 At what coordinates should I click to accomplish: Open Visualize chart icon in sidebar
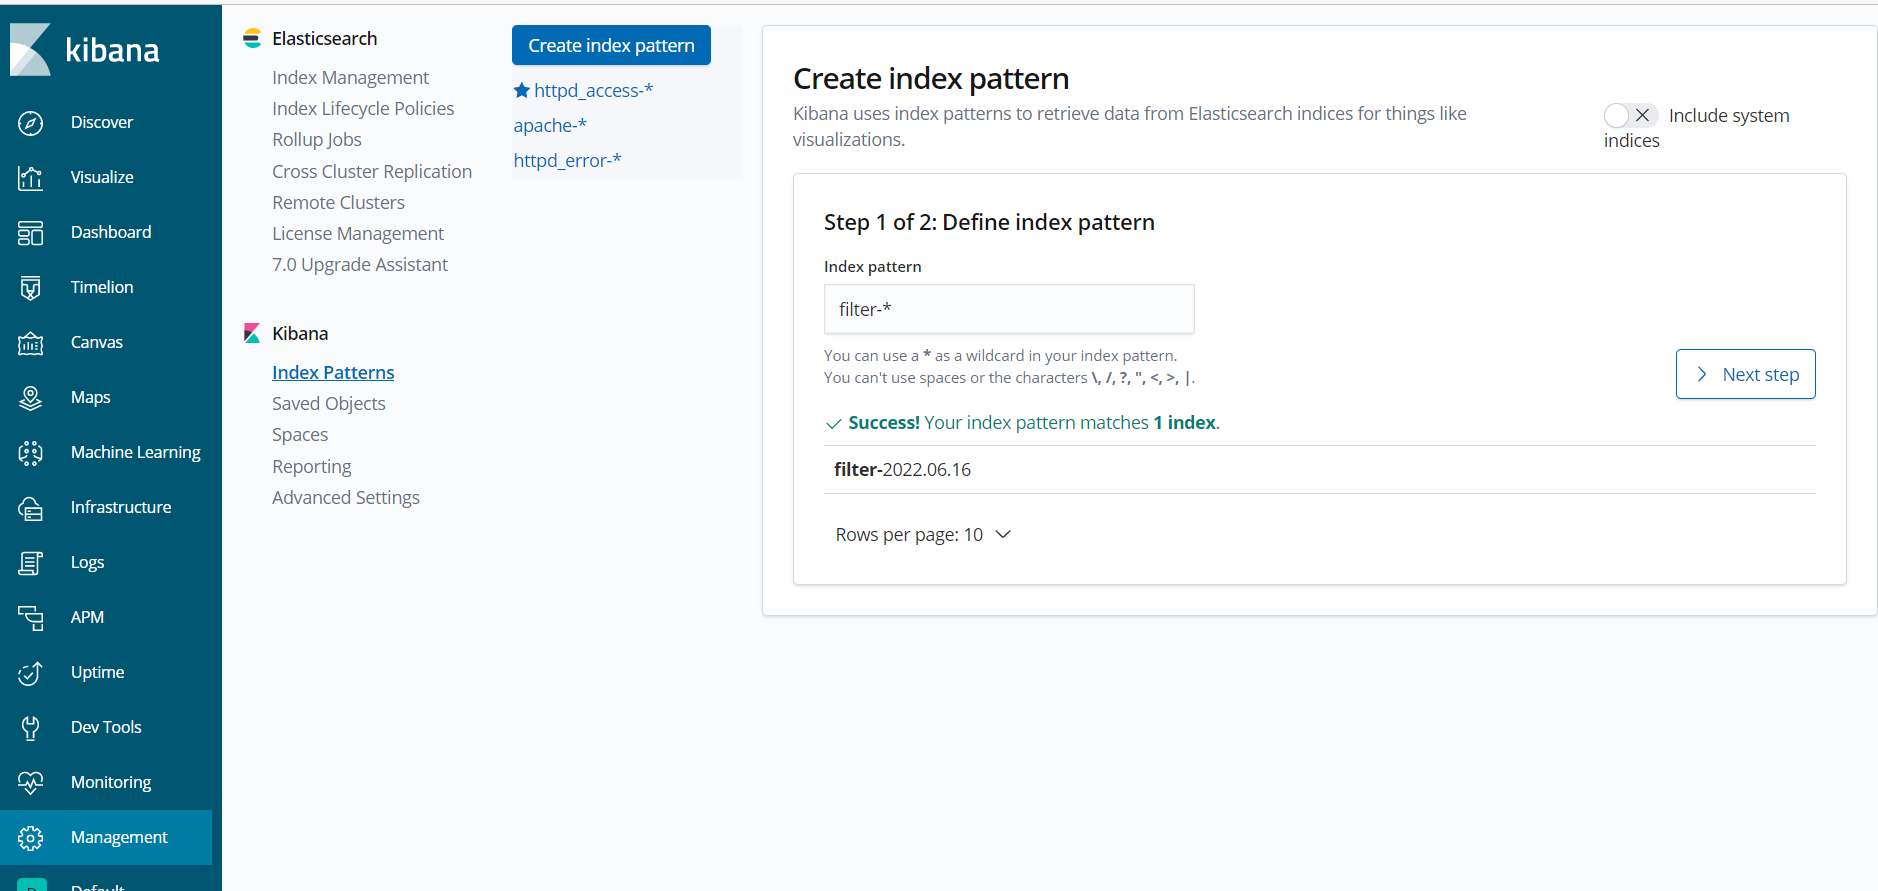tap(31, 178)
